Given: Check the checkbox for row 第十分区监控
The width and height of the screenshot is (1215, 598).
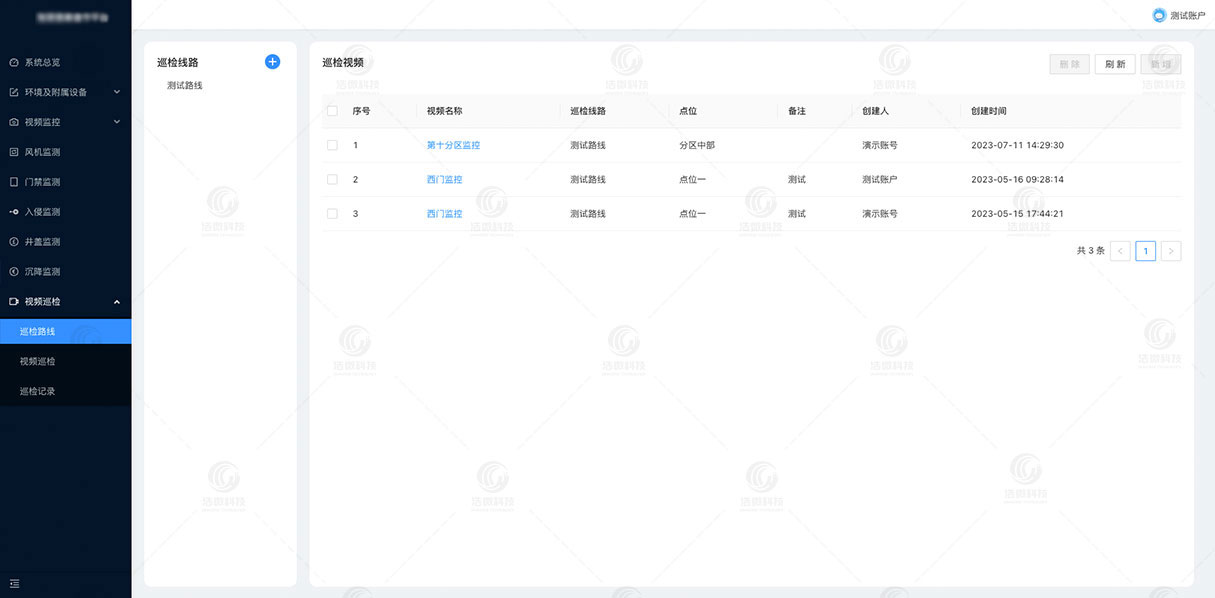Looking at the screenshot, I should (332, 145).
